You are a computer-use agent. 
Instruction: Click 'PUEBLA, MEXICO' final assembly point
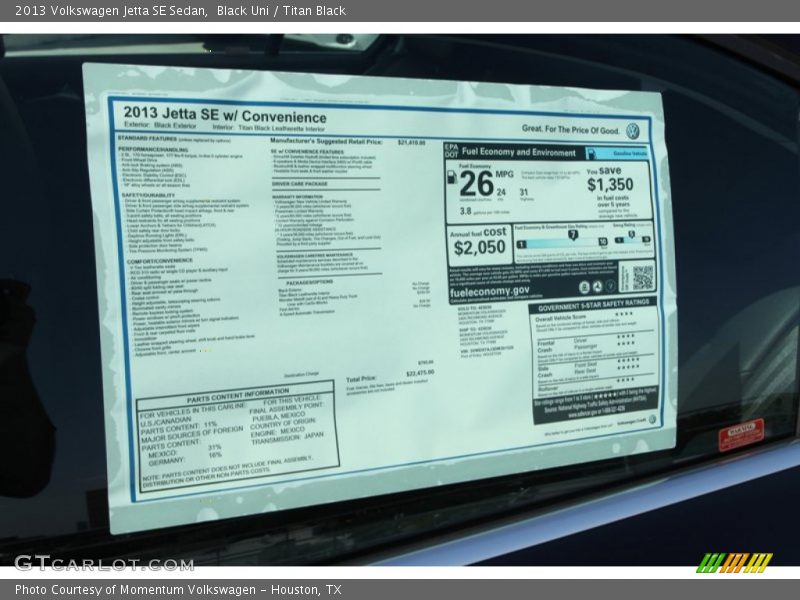coord(278,416)
